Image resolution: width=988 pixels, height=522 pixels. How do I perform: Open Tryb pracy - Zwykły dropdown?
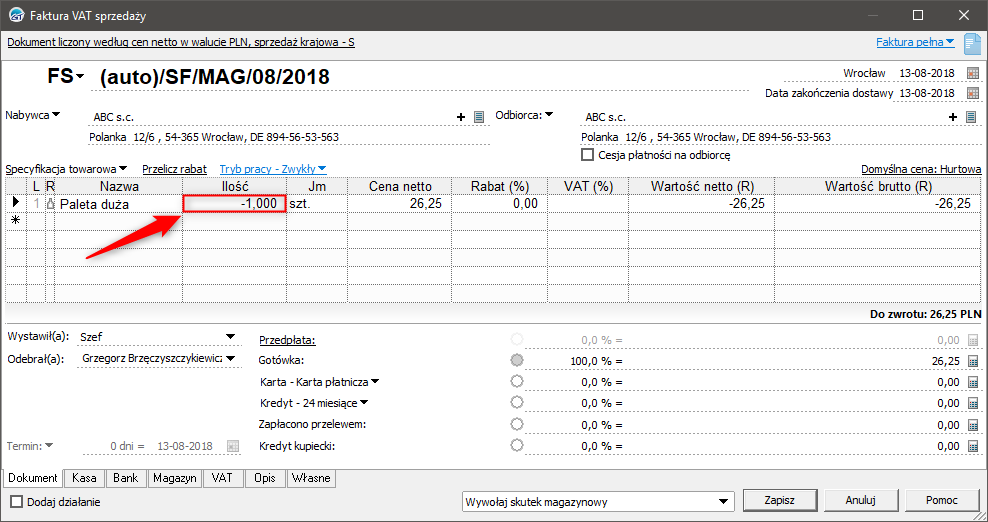(x=322, y=168)
